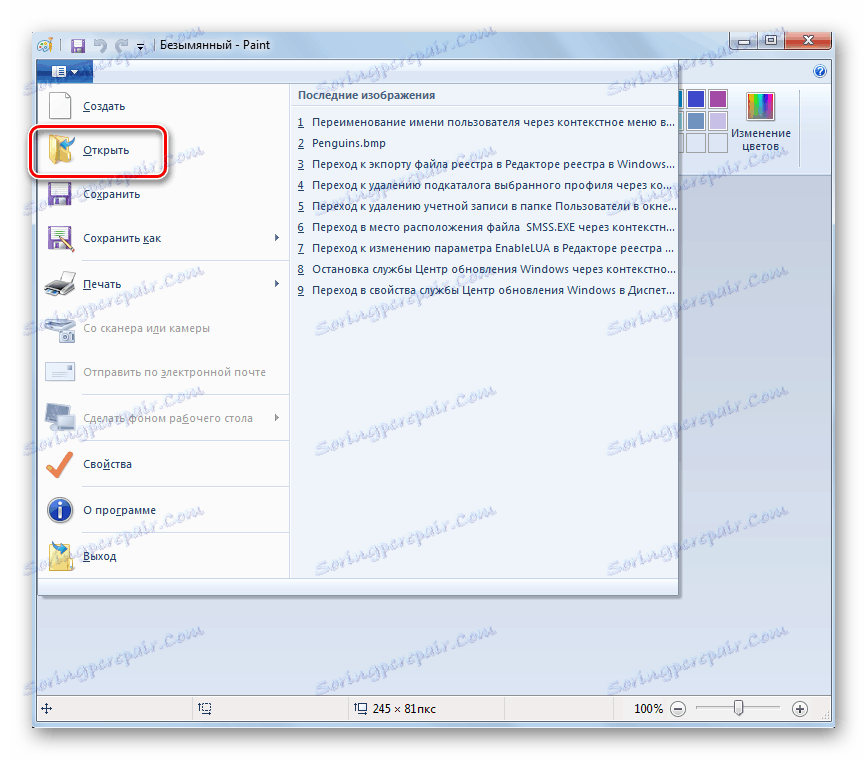Open recent image 5 Переход к удалению учетной записи
867x760 pixels.
(x=485, y=206)
